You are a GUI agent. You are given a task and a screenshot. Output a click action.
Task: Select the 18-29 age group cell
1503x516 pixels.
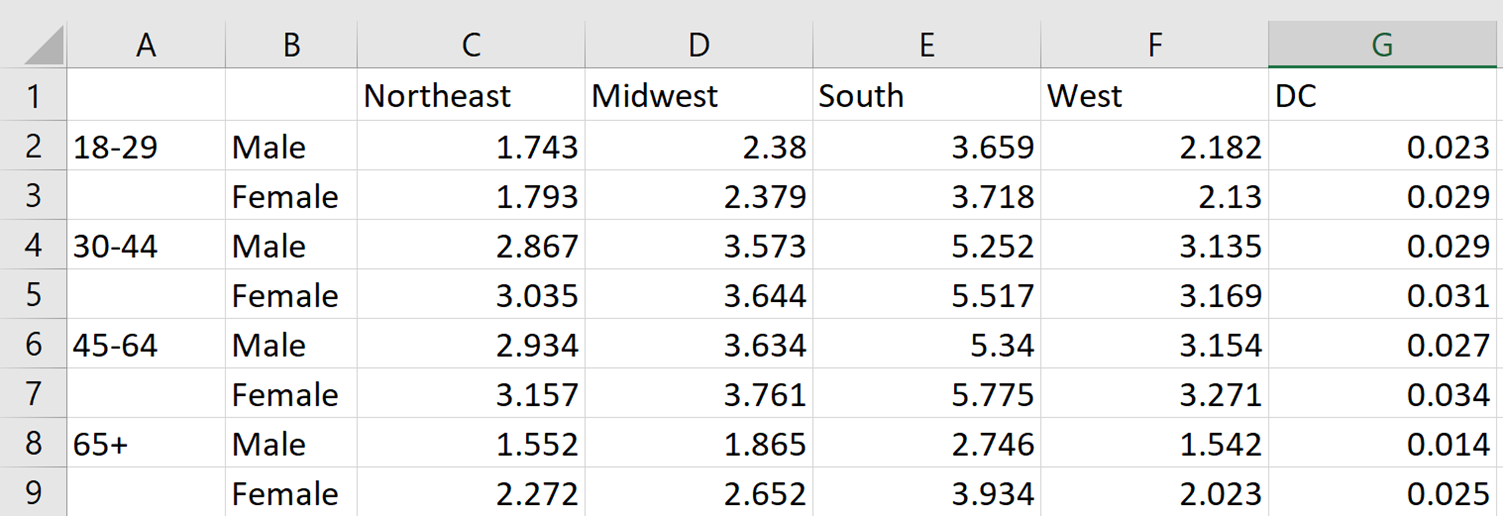click(x=146, y=146)
